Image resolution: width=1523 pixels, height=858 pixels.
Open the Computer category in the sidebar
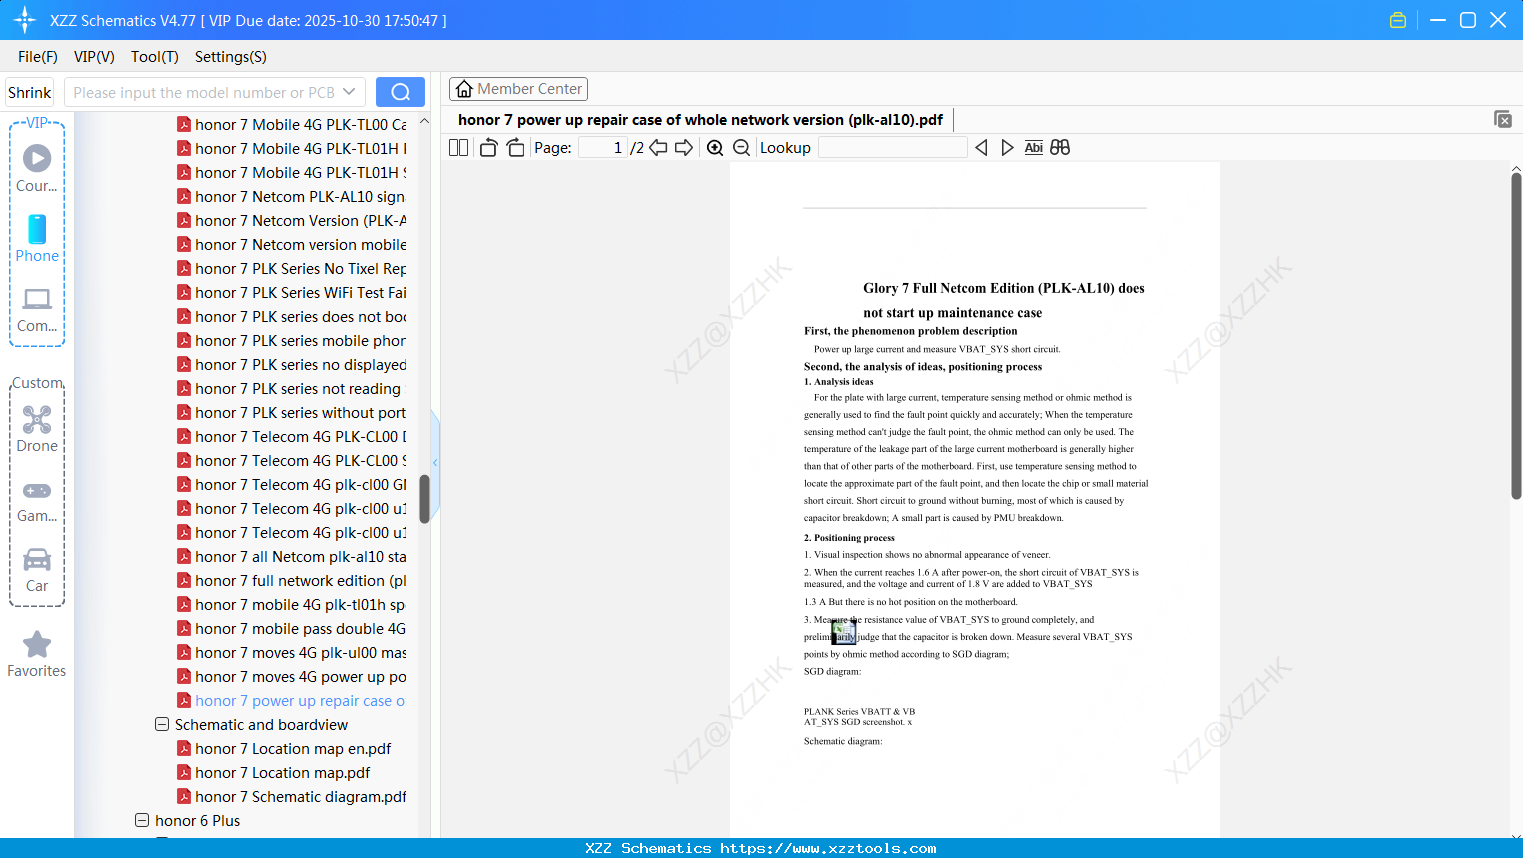tap(37, 309)
